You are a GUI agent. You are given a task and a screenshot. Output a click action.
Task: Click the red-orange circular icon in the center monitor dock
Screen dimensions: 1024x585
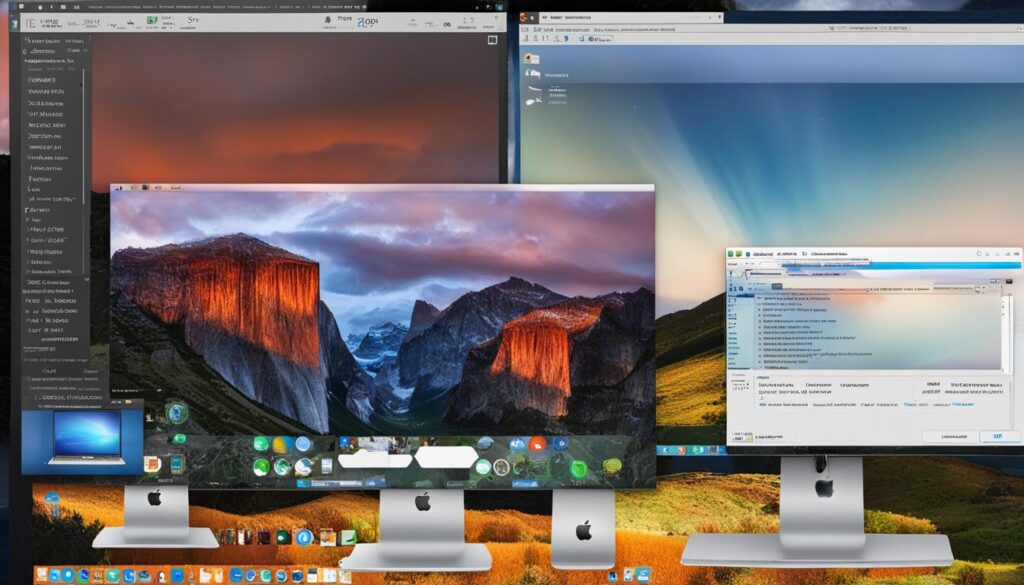coord(537,445)
